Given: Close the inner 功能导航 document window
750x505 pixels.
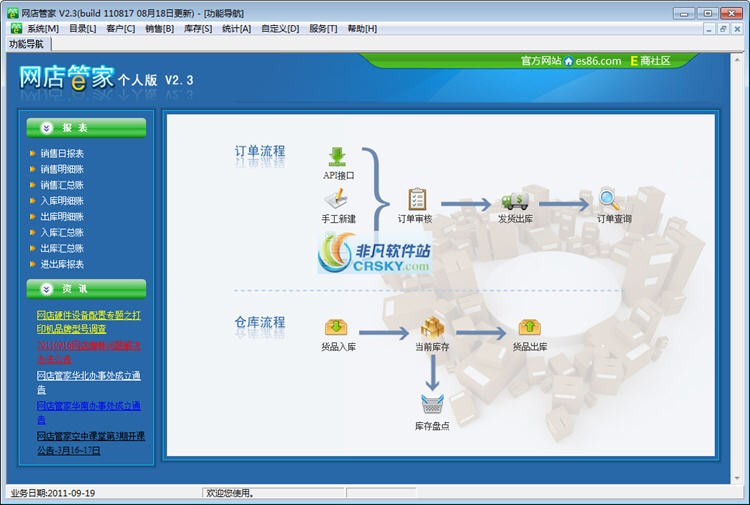Looking at the screenshot, I should pos(737,29).
